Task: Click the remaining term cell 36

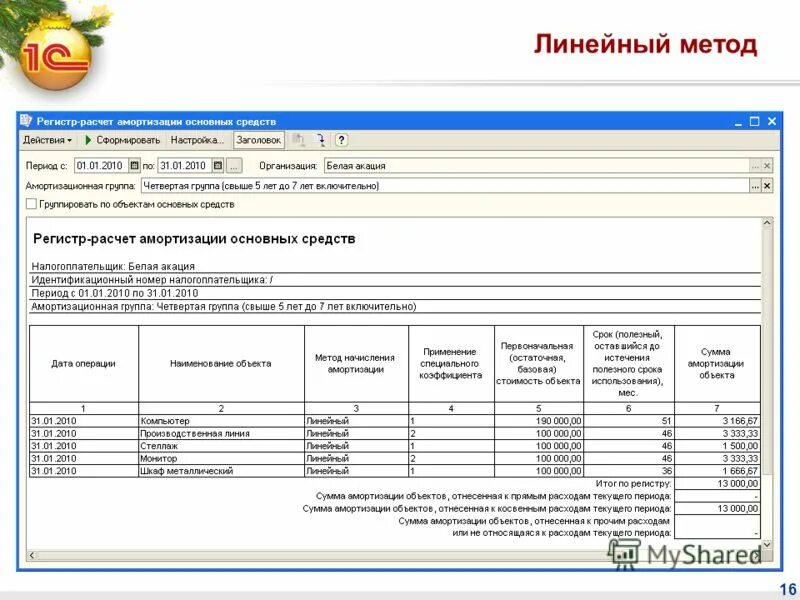Action: 629,471
